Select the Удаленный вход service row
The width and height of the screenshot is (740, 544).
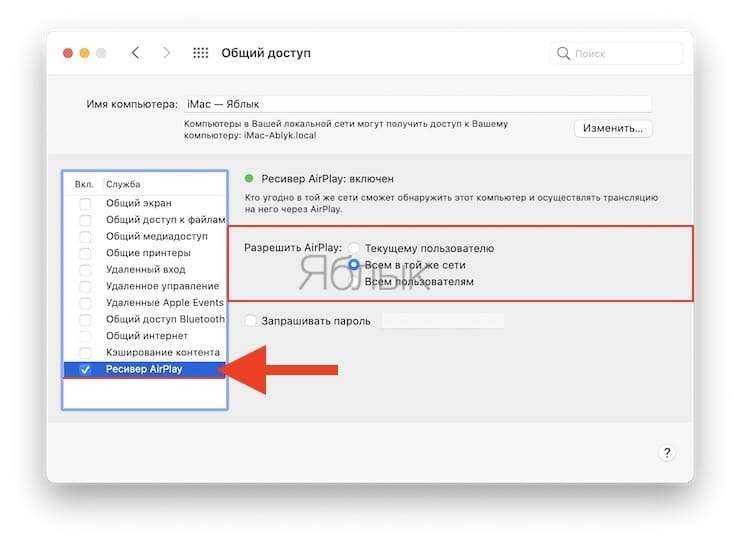coord(145,270)
